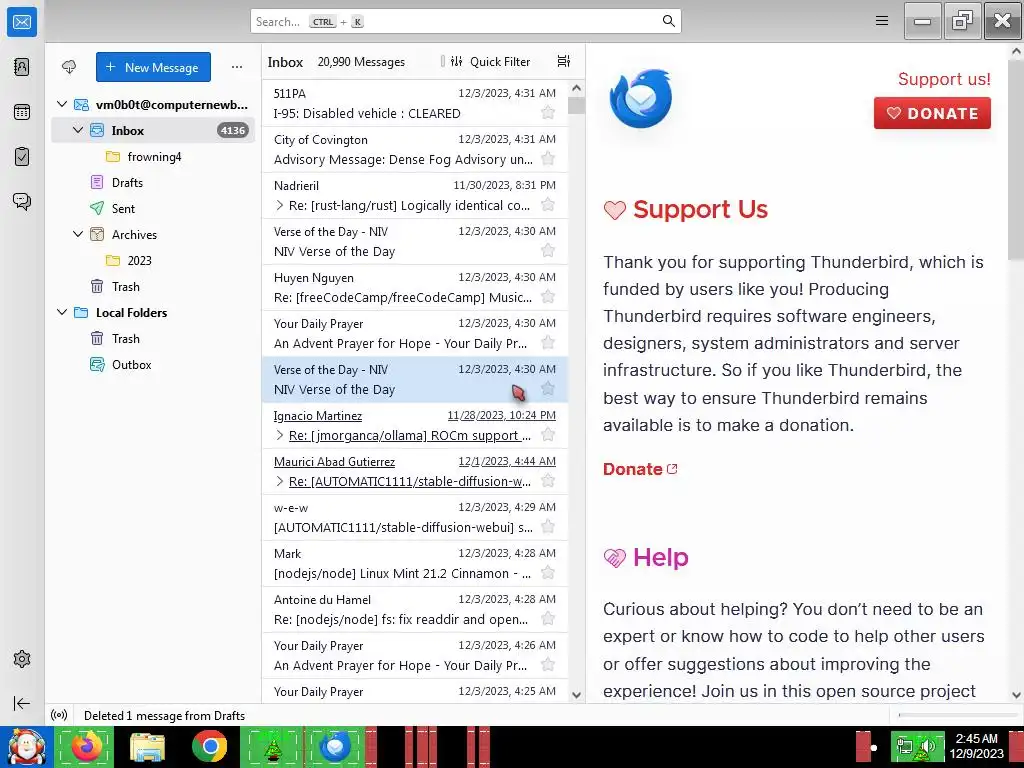The height and width of the screenshot is (768, 1024).
Task: Open Settings gear icon
Action: pos(22,659)
